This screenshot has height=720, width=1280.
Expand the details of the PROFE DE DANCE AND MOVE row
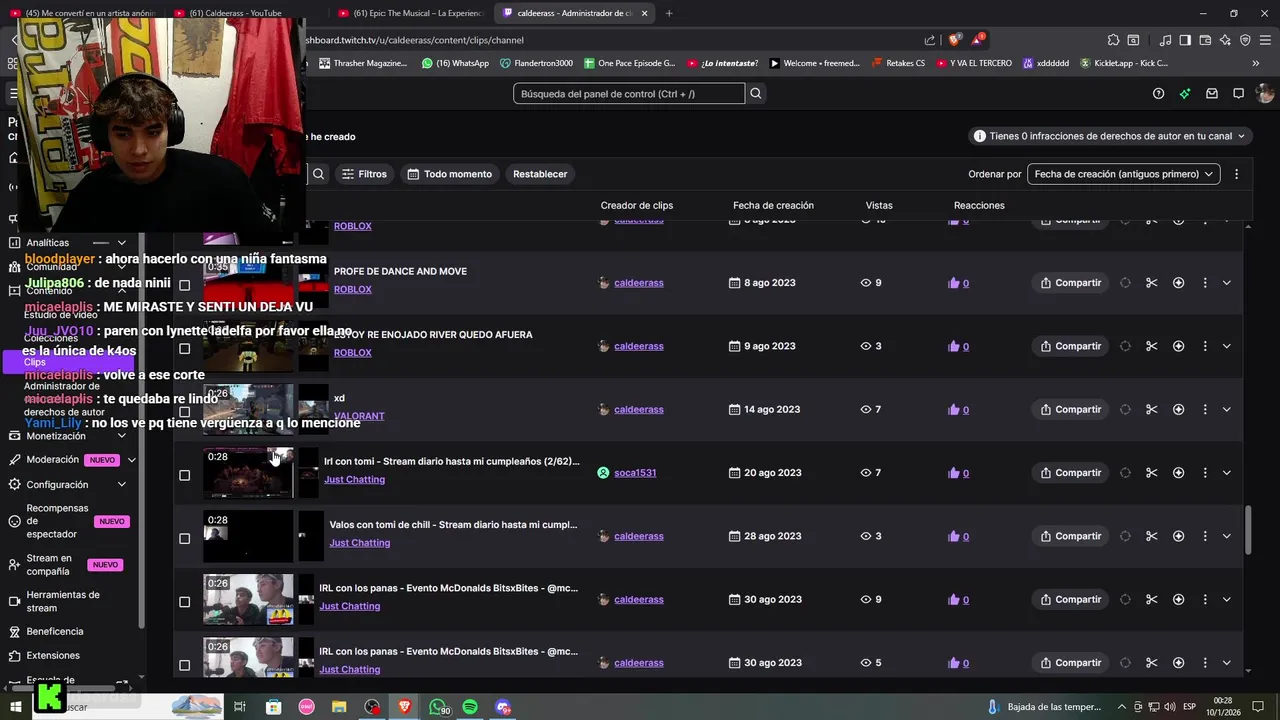pos(1227,283)
